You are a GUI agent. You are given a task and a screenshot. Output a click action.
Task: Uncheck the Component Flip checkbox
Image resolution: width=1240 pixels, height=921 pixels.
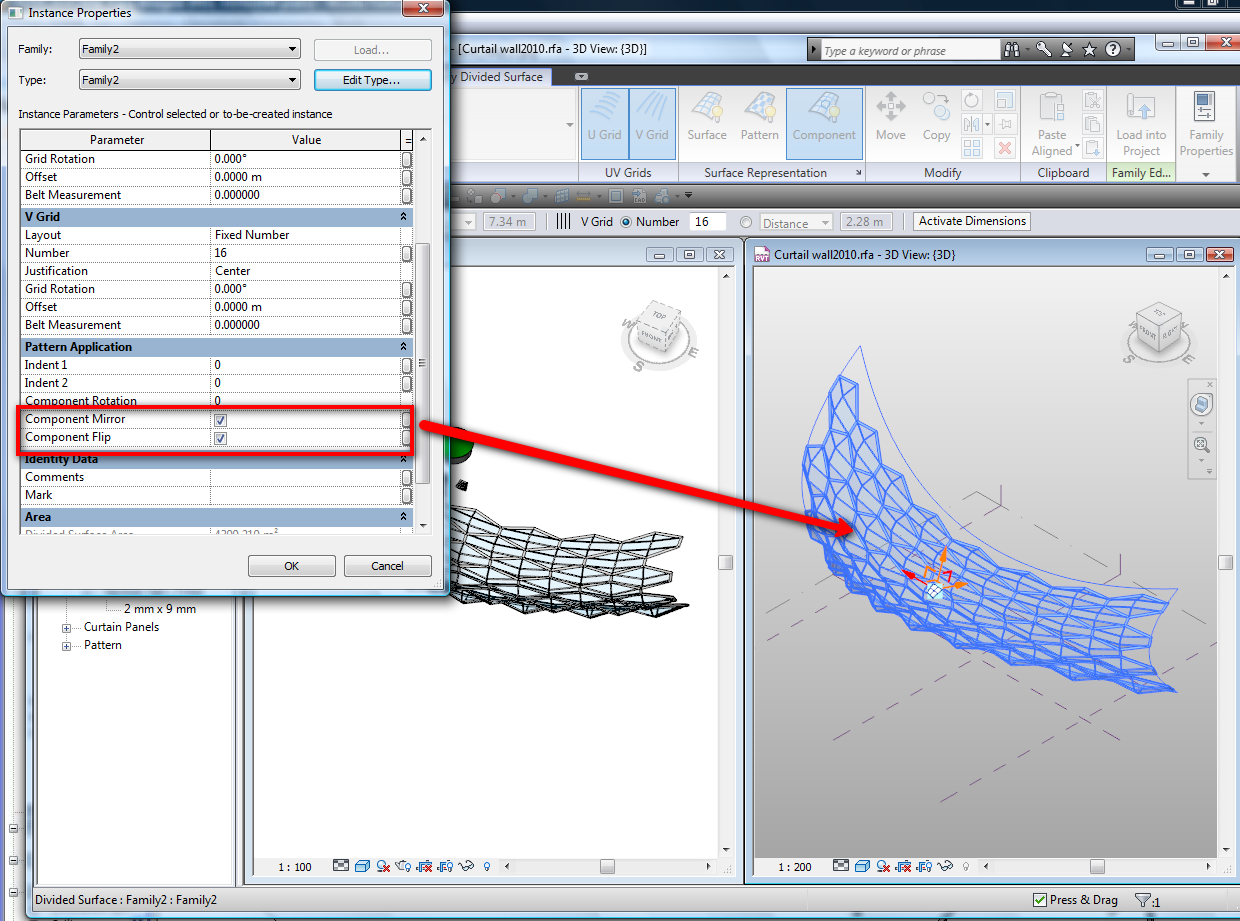(220, 438)
